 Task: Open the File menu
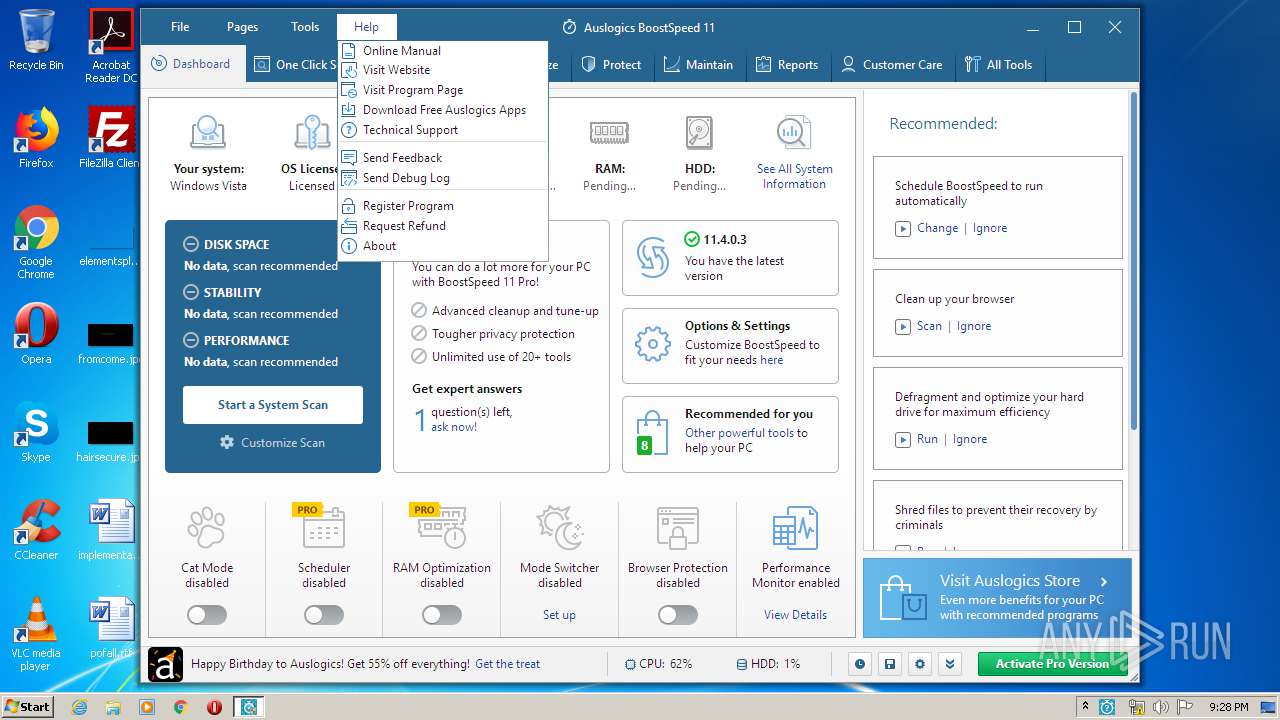tap(180, 27)
